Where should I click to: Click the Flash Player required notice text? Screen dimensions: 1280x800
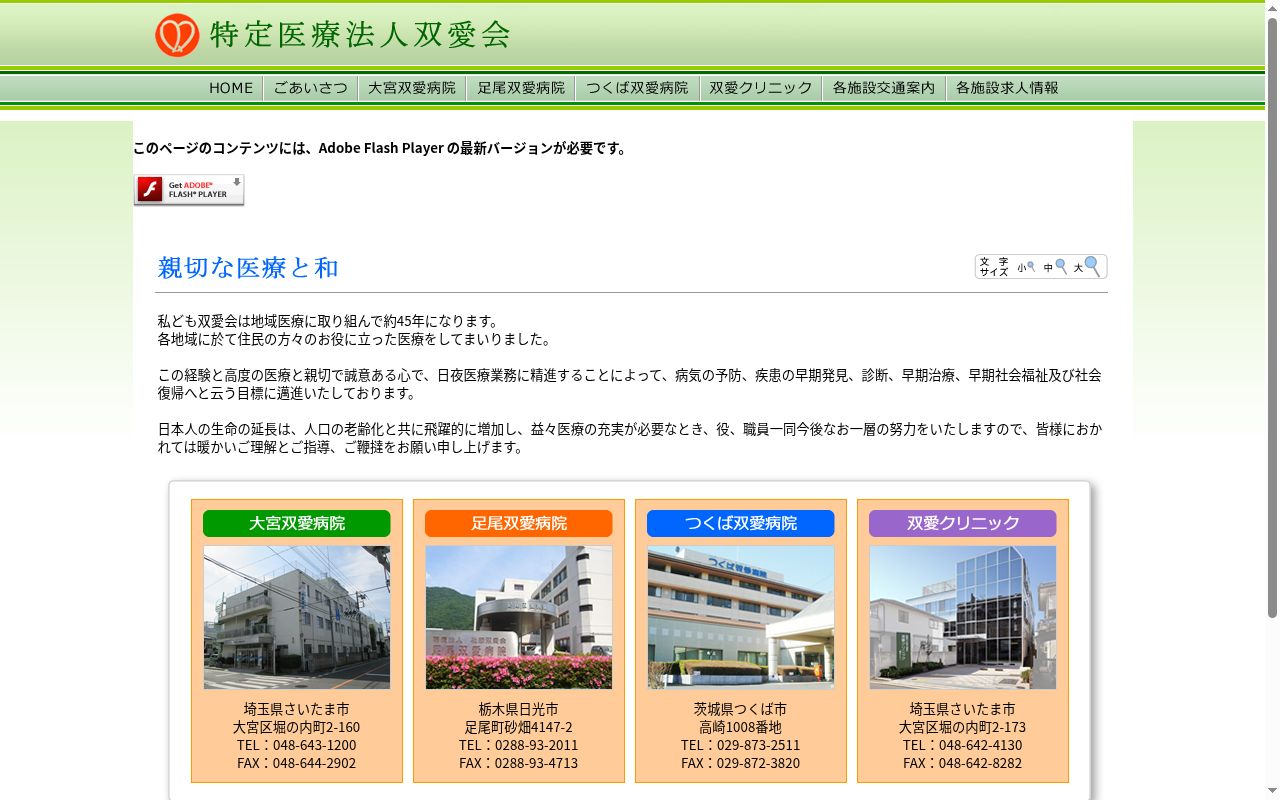click(381, 148)
